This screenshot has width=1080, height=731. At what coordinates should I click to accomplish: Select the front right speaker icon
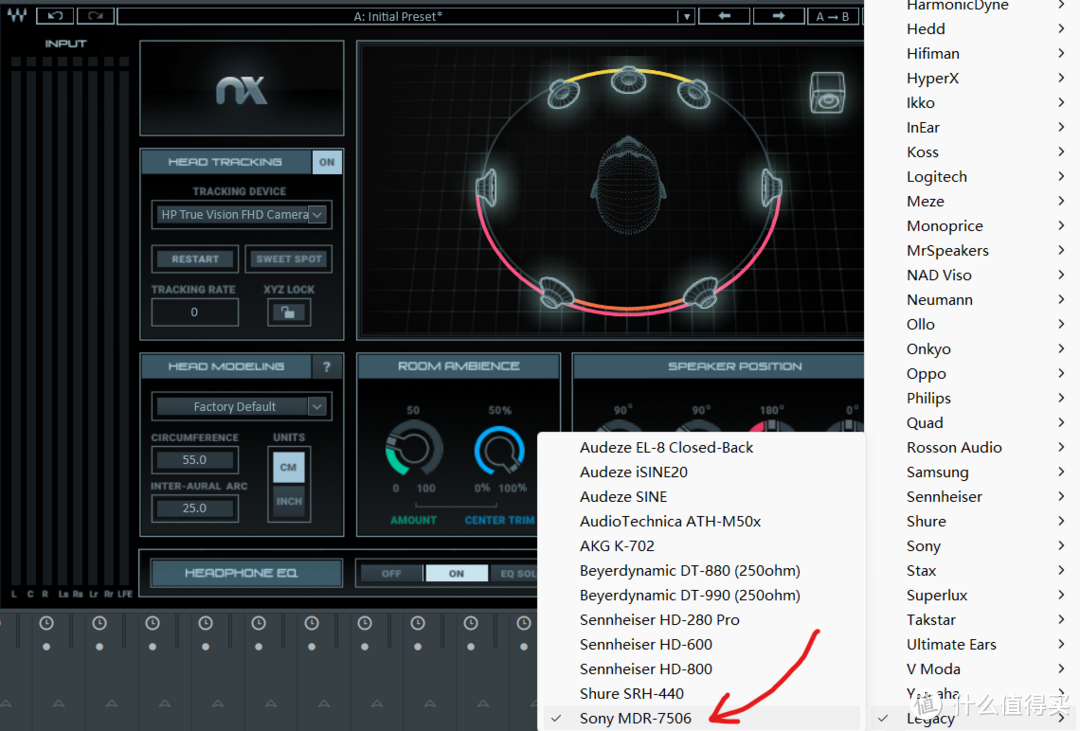[x=693, y=93]
